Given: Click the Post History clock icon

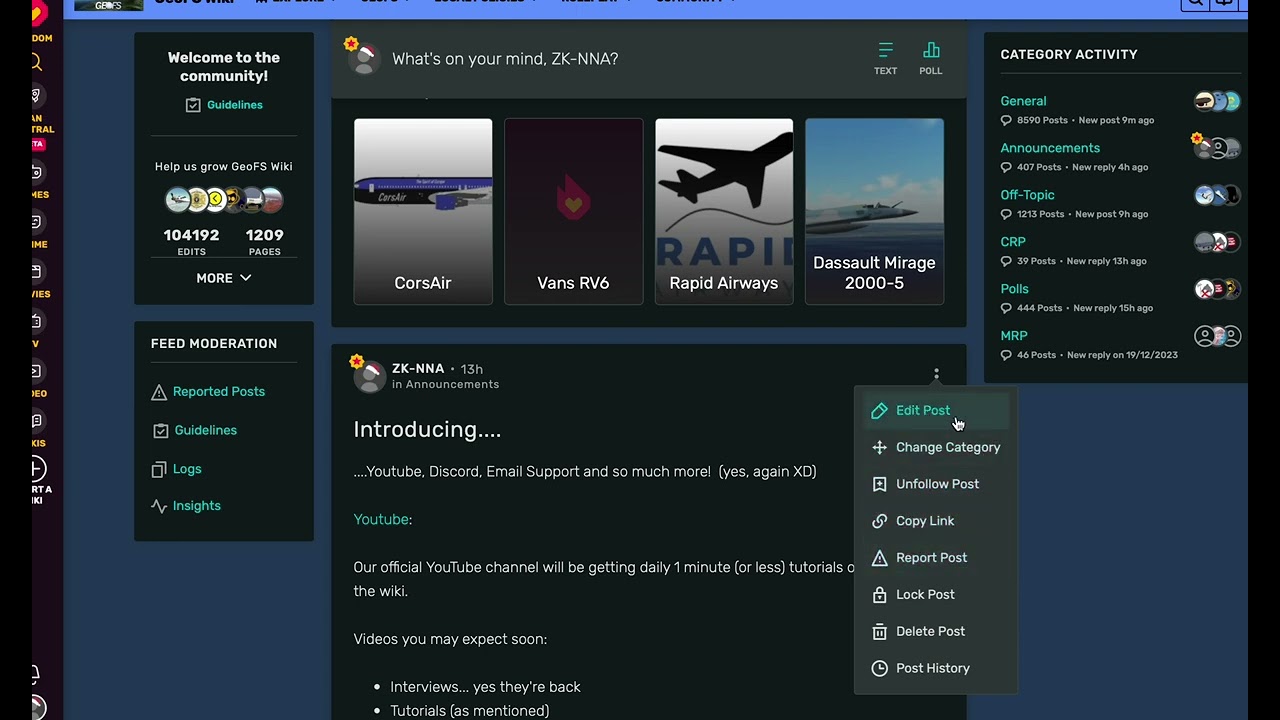Looking at the screenshot, I should [879, 668].
